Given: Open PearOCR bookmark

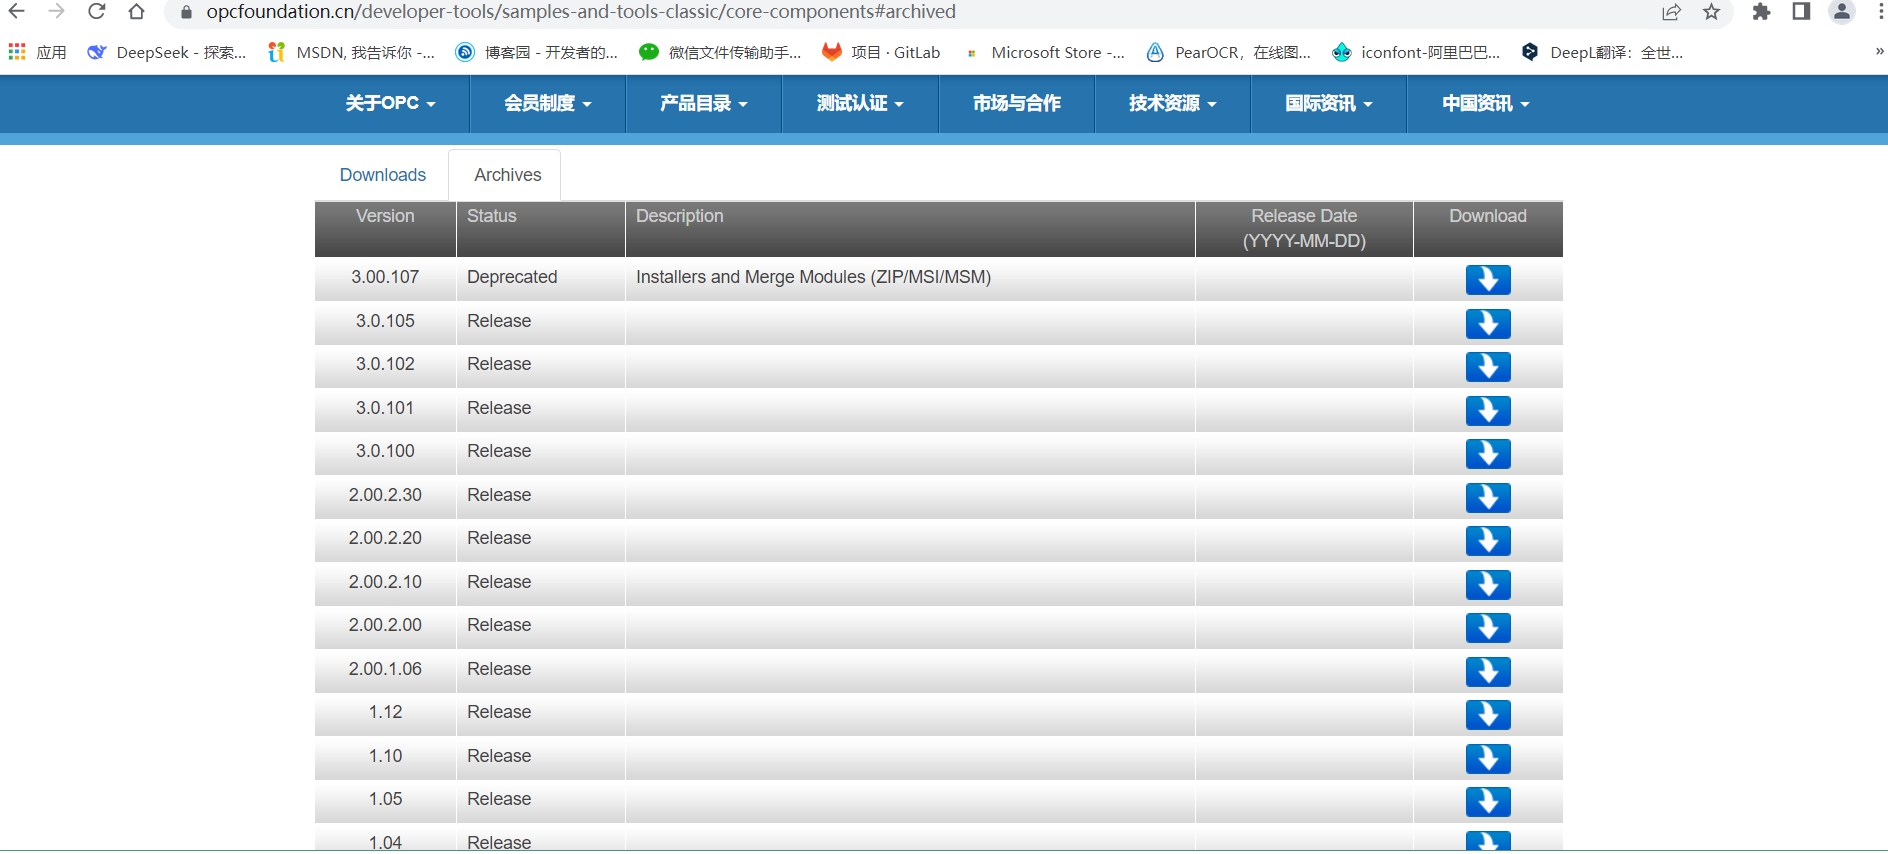Looking at the screenshot, I should tap(1229, 52).
